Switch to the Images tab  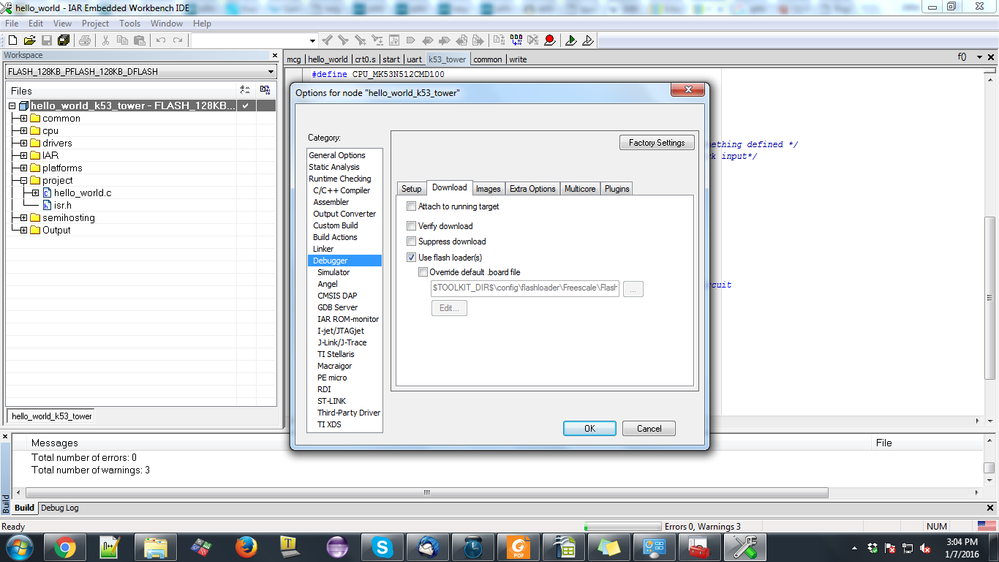[x=488, y=189]
